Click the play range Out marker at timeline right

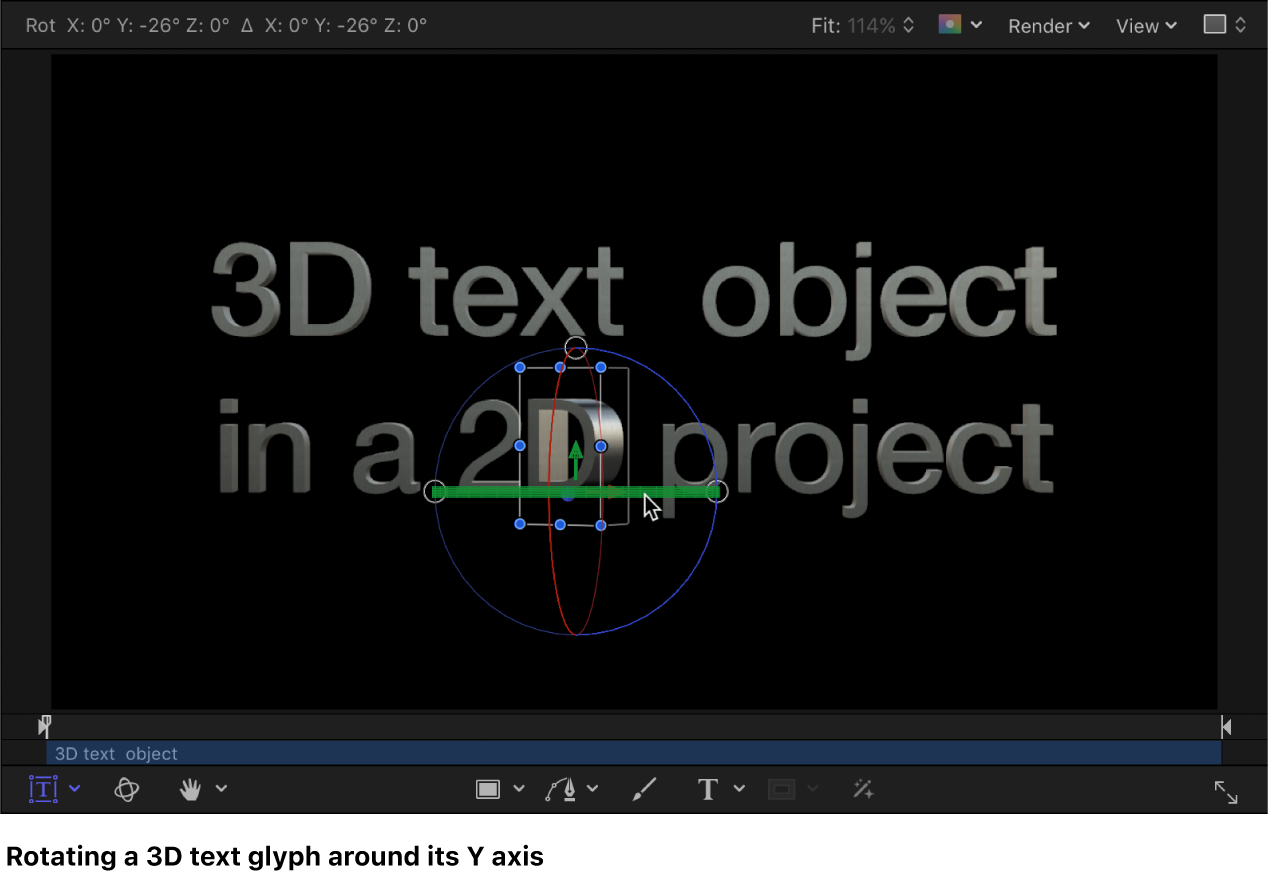pyautogui.click(x=1226, y=726)
